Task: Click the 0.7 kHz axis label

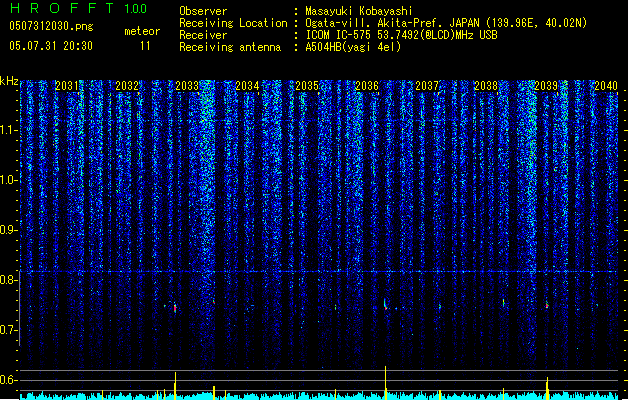Action: 8,330
